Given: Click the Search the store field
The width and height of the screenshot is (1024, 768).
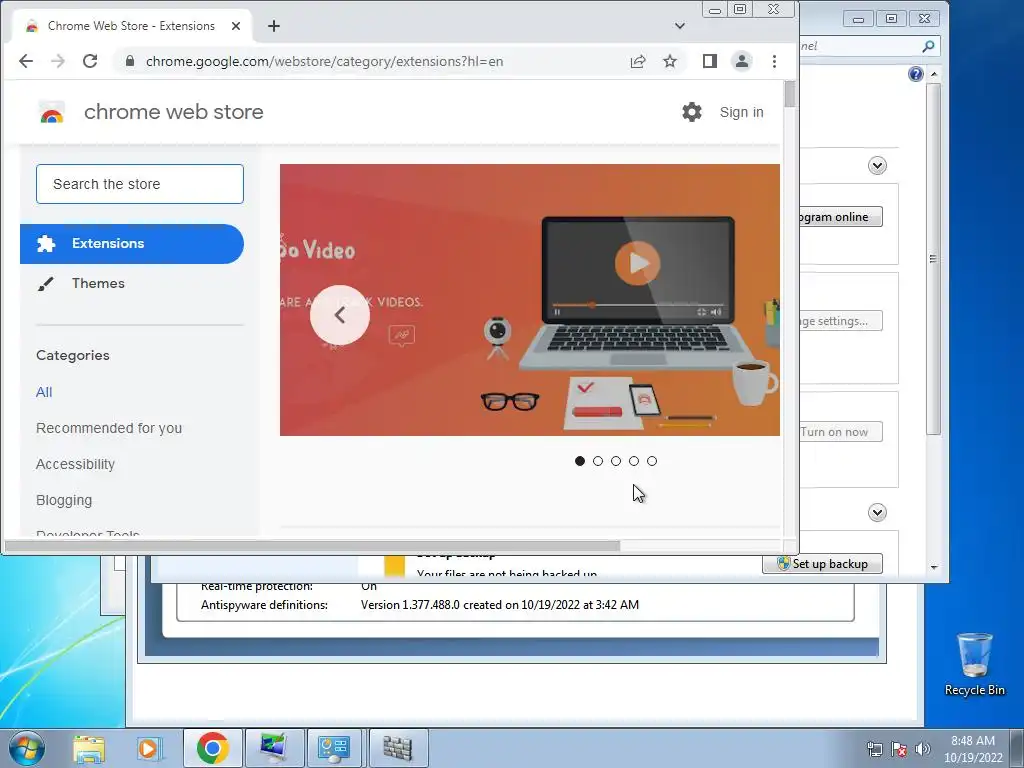Looking at the screenshot, I should pyautogui.click(x=140, y=184).
